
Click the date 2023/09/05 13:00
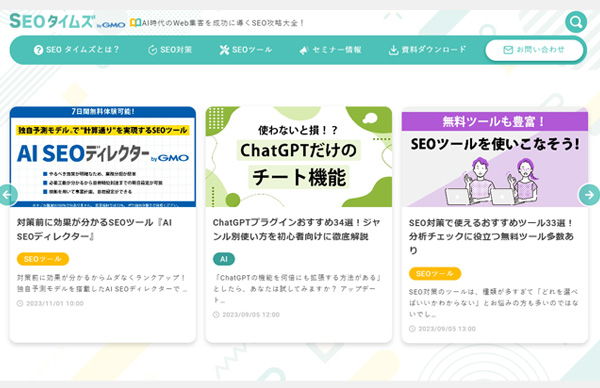447,329
